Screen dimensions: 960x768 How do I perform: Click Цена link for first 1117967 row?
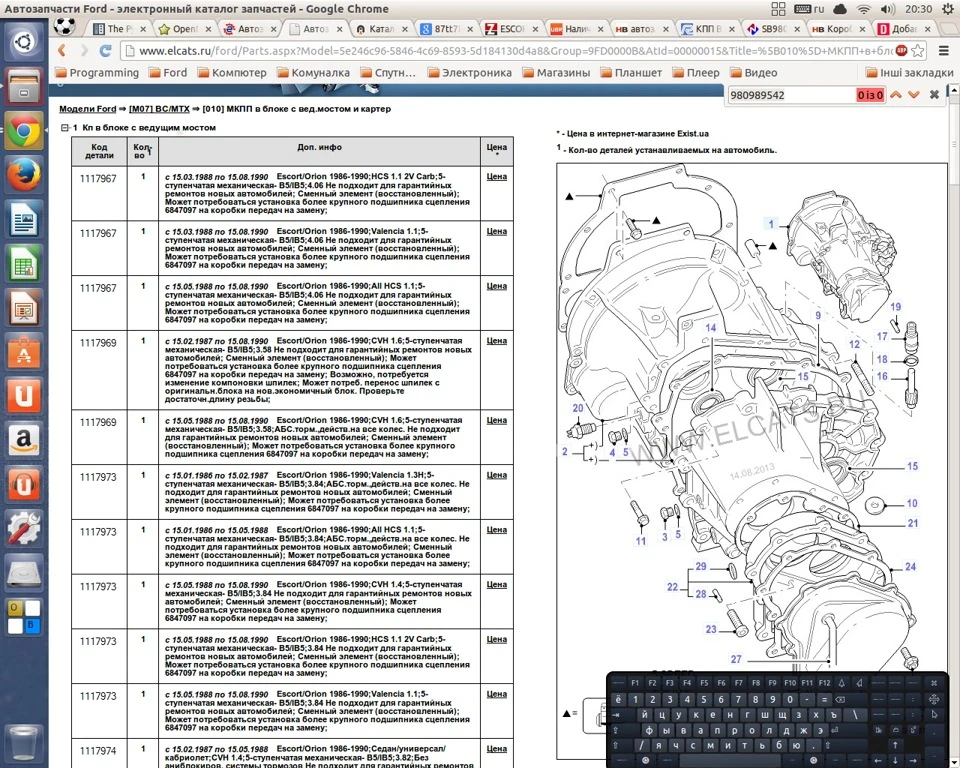(497, 176)
